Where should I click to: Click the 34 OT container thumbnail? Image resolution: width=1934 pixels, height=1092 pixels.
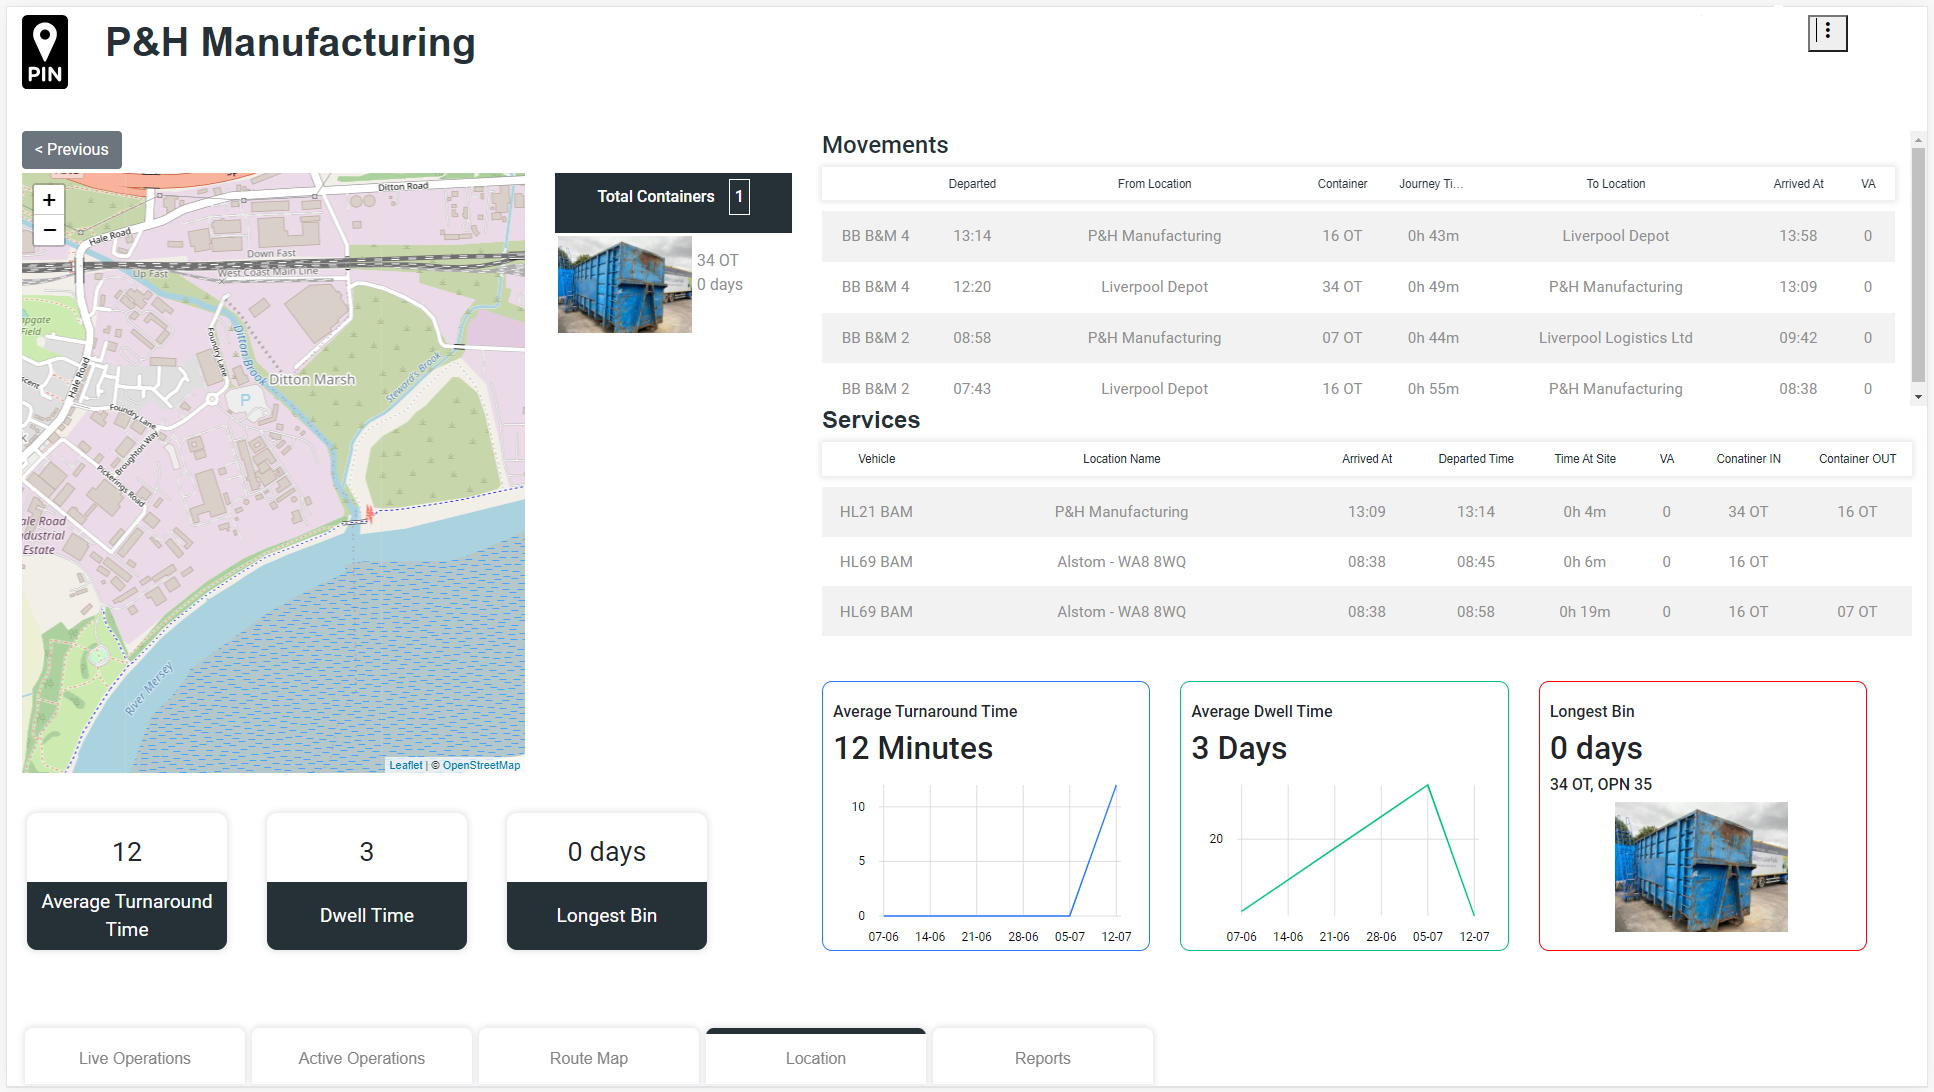click(x=624, y=285)
